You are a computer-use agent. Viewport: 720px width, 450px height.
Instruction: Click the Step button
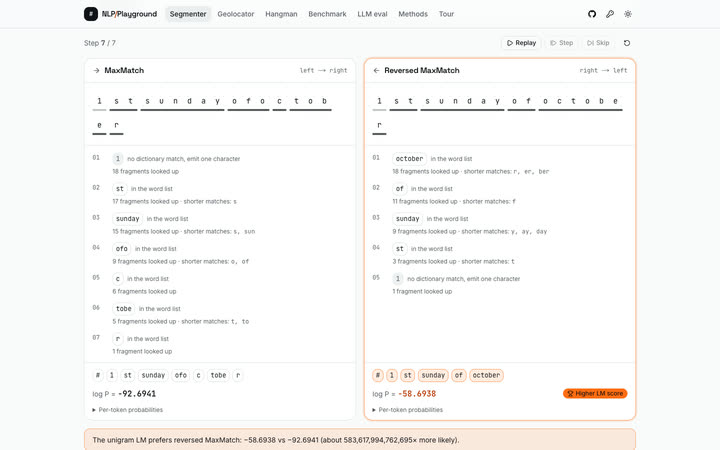point(562,43)
